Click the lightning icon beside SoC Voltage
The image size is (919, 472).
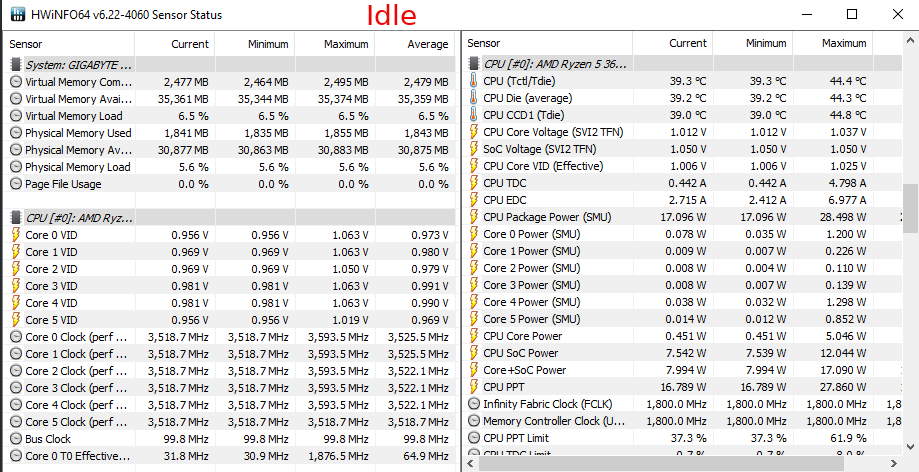pos(474,149)
